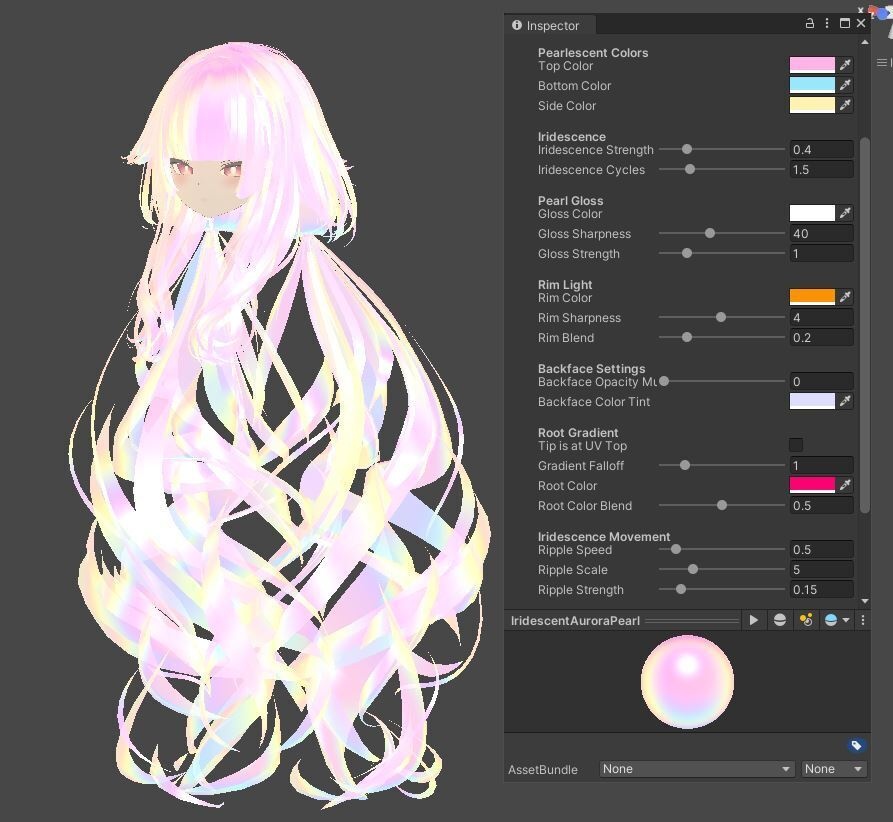
Task: Click the Rim Blend slider handle
Action: (687, 337)
